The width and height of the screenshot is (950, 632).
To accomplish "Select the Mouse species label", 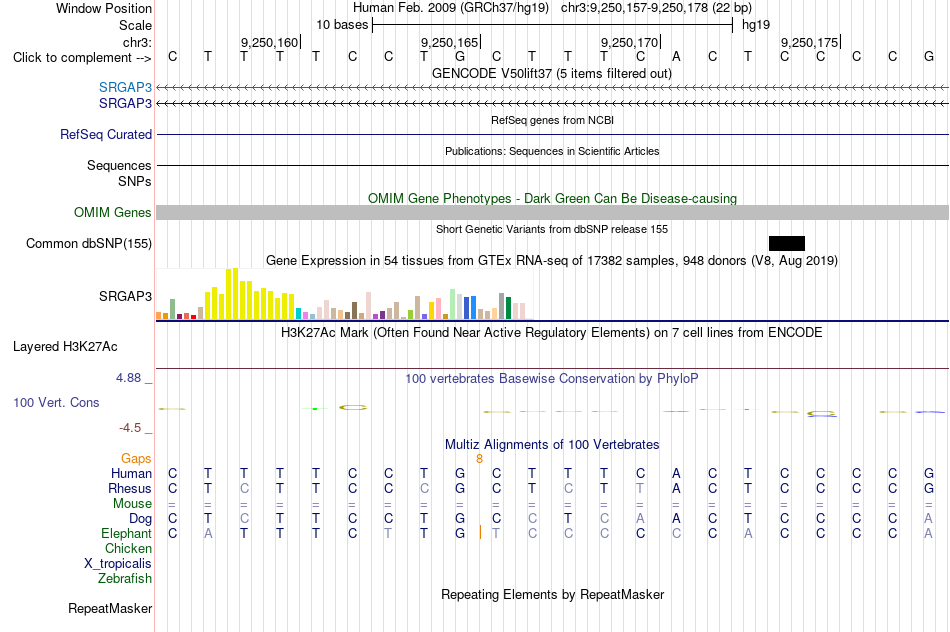I will [x=132, y=504].
